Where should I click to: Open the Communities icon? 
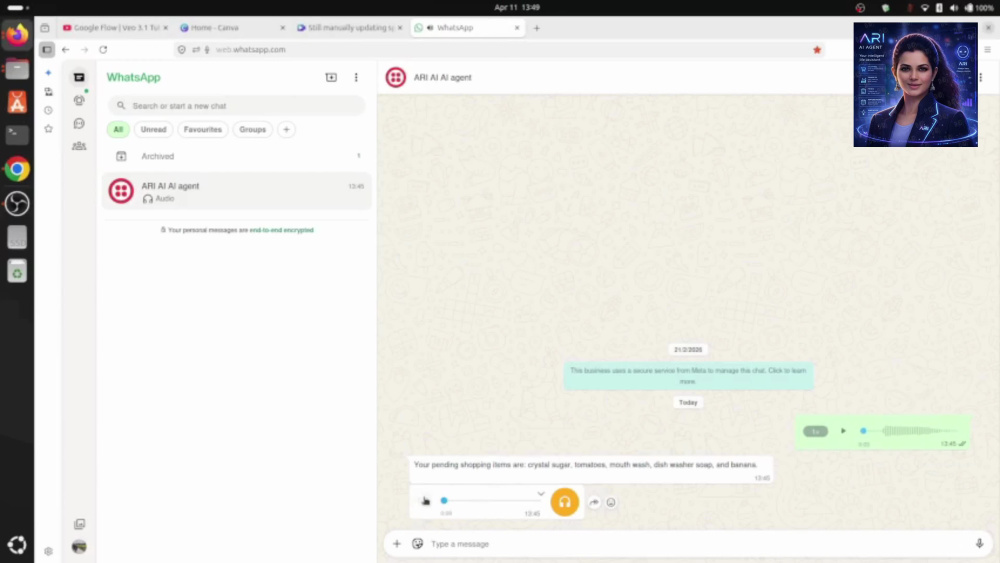click(79, 146)
